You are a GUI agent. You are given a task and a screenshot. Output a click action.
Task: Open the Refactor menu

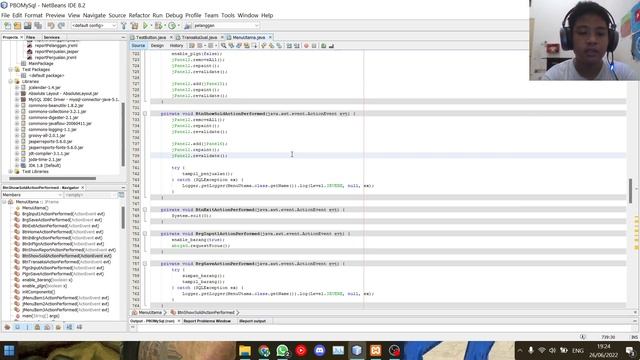tap(139, 15)
